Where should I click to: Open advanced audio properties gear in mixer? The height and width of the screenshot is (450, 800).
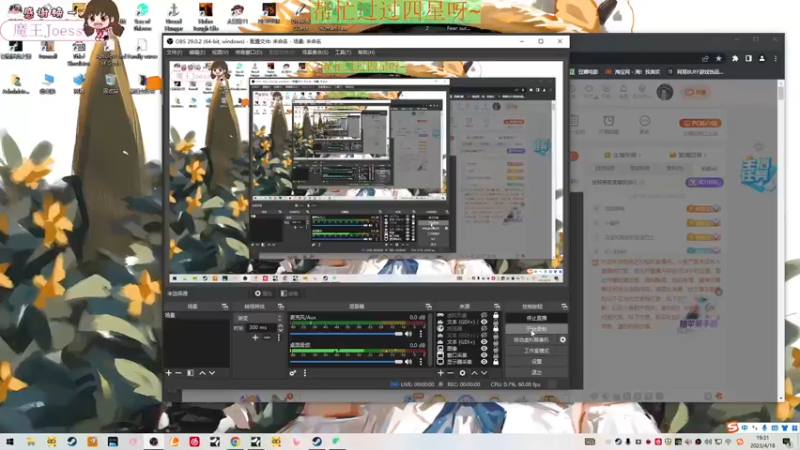point(293,373)
